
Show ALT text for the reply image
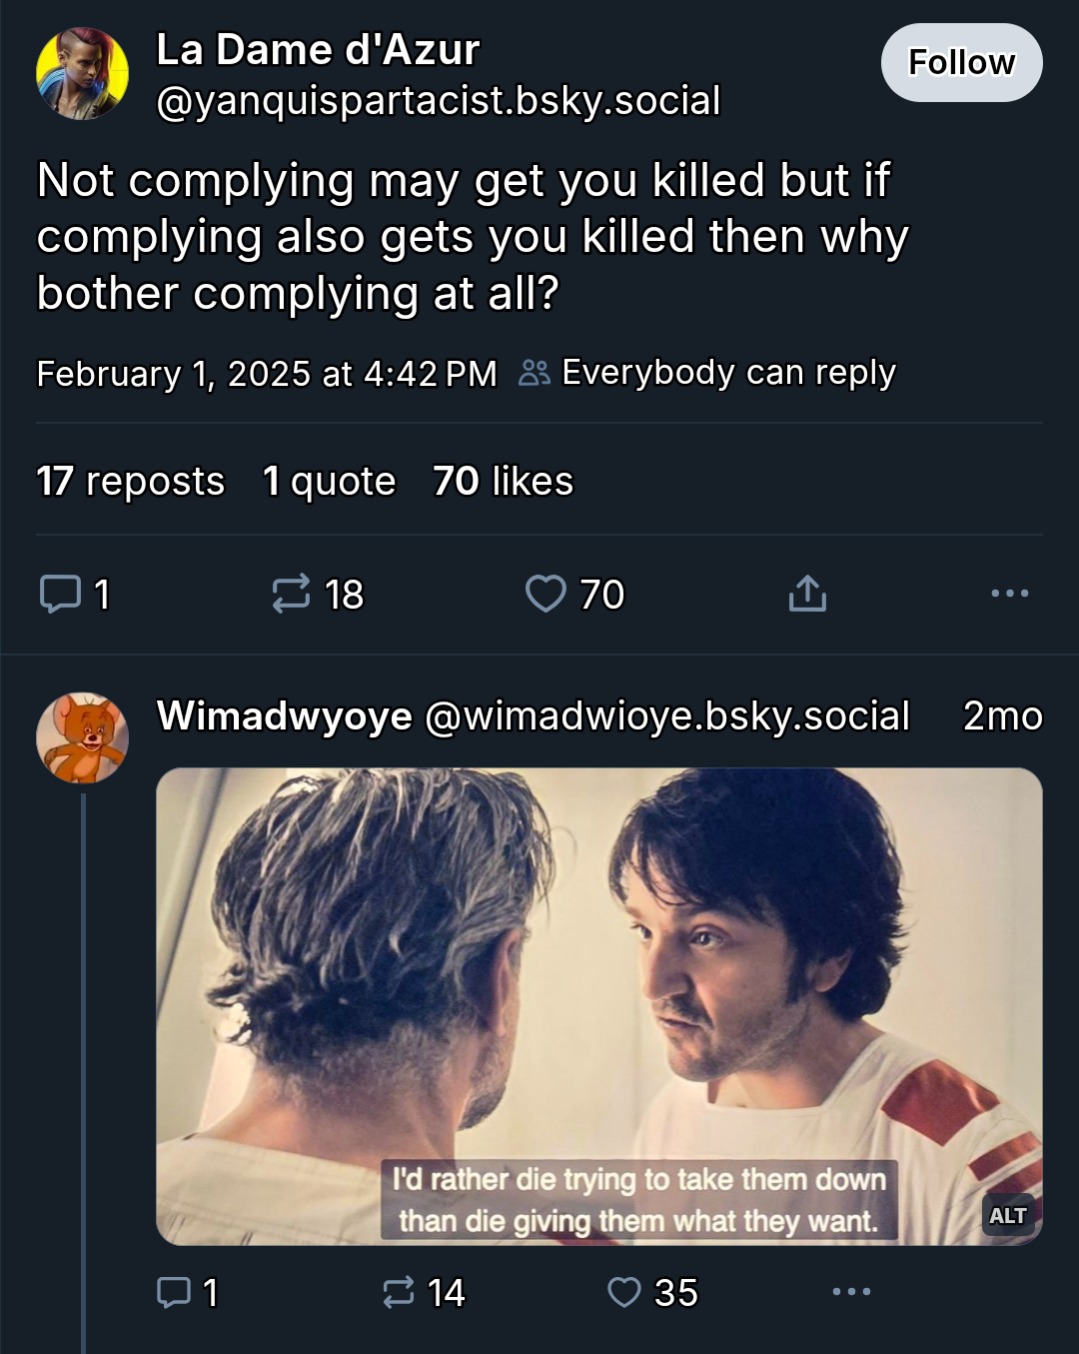pyautogui.click(x=1007, y=1216)
